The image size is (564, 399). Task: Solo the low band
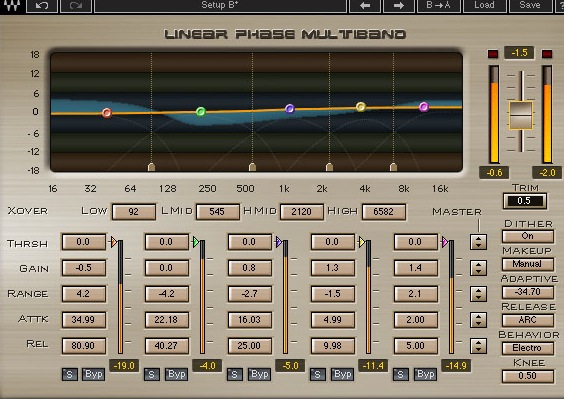click(x=69, y=375)
